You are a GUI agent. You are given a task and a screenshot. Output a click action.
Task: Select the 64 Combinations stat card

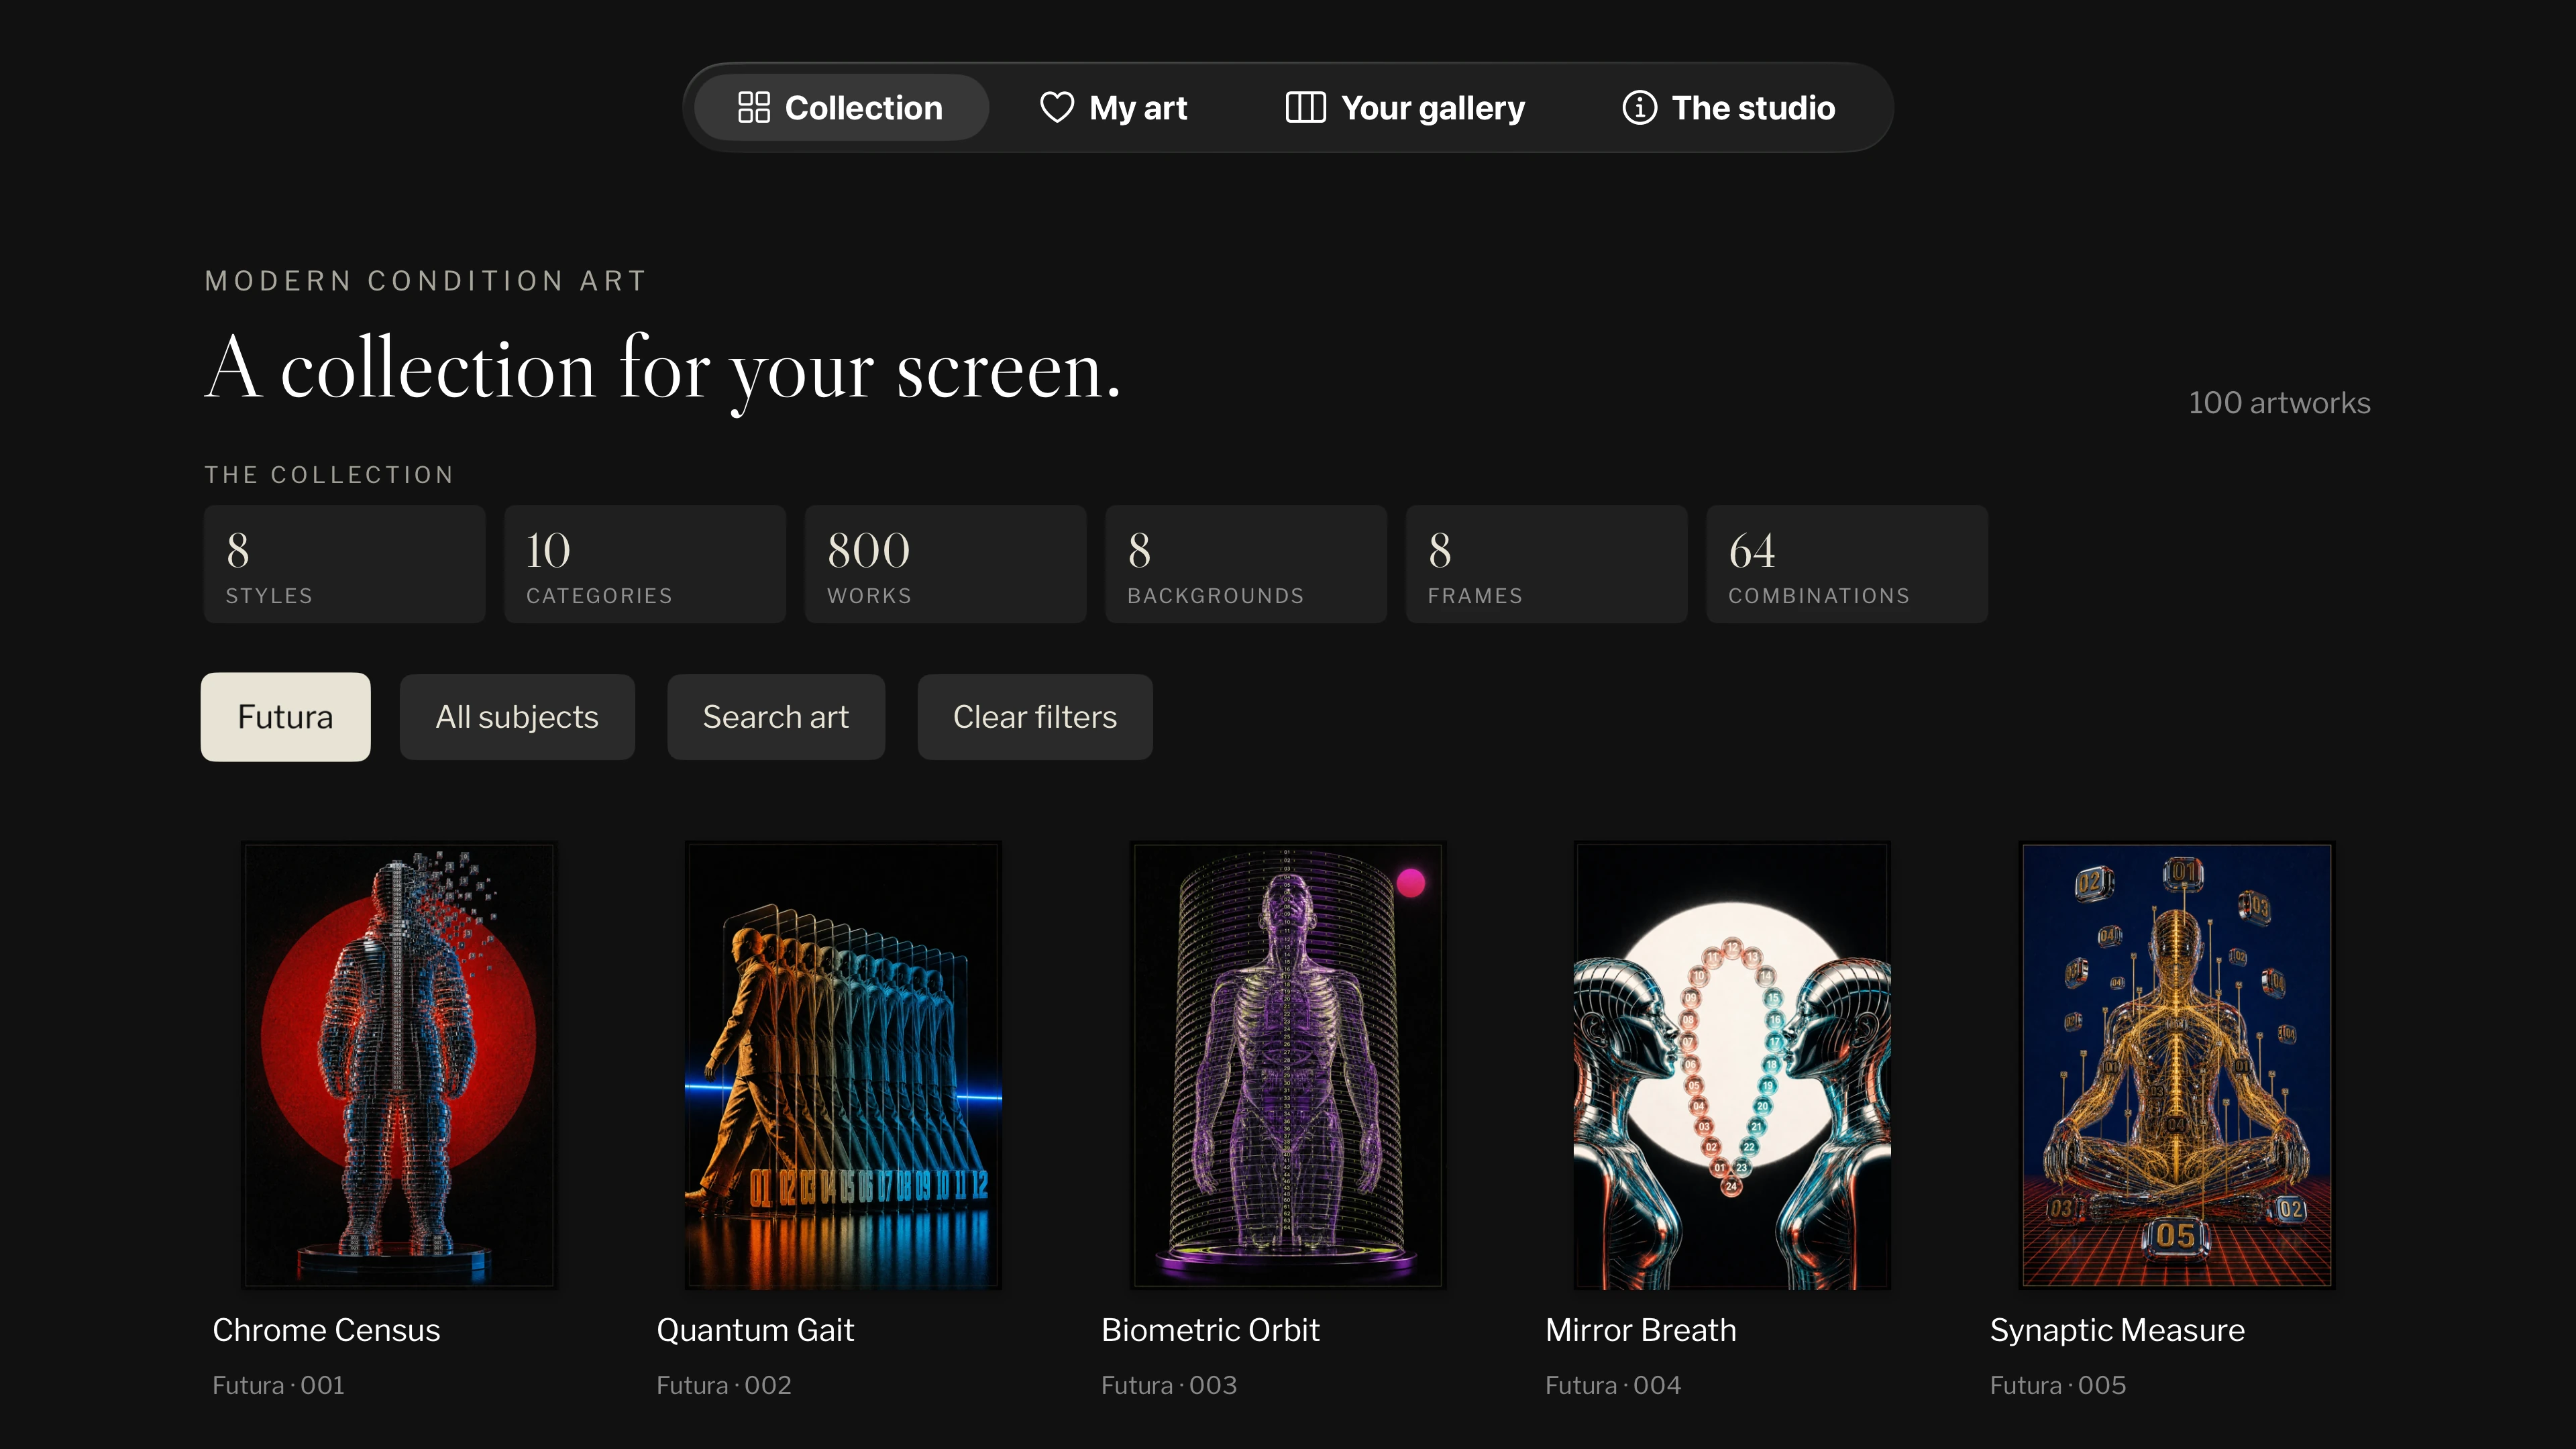coord(1847,564)
